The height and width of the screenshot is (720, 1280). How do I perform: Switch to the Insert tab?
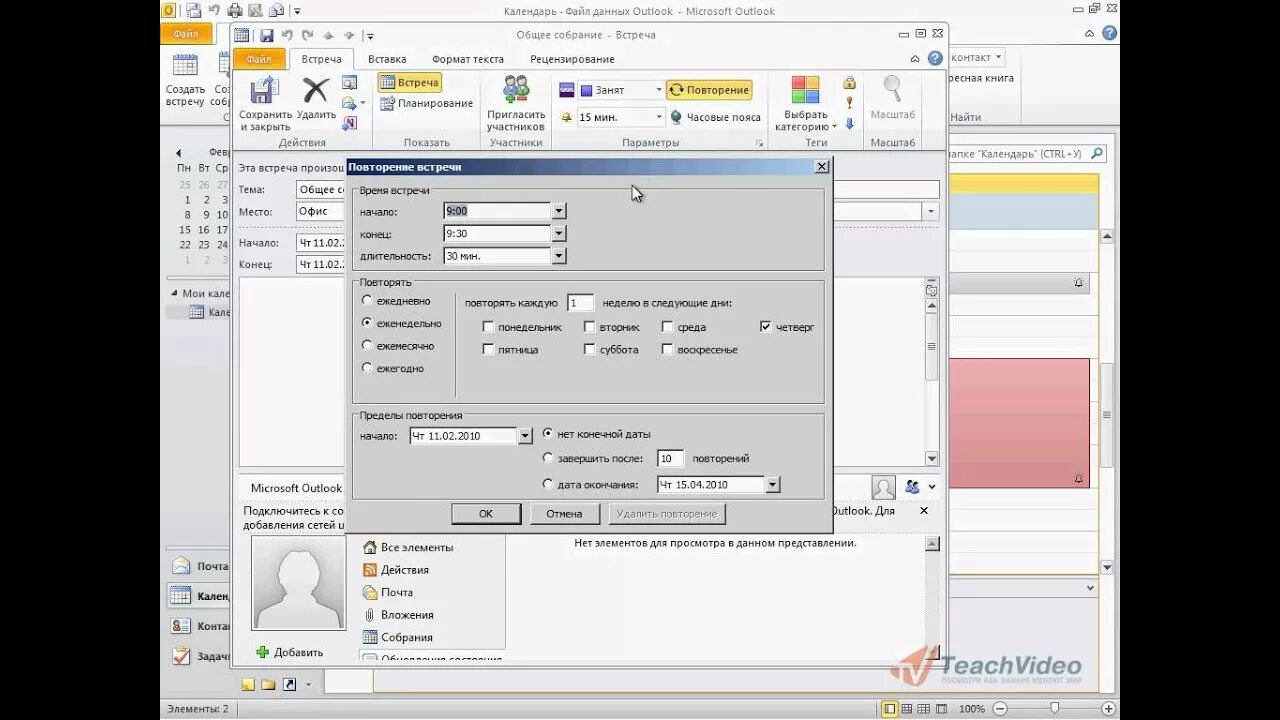pyautogui.click(x=387, y=59)
